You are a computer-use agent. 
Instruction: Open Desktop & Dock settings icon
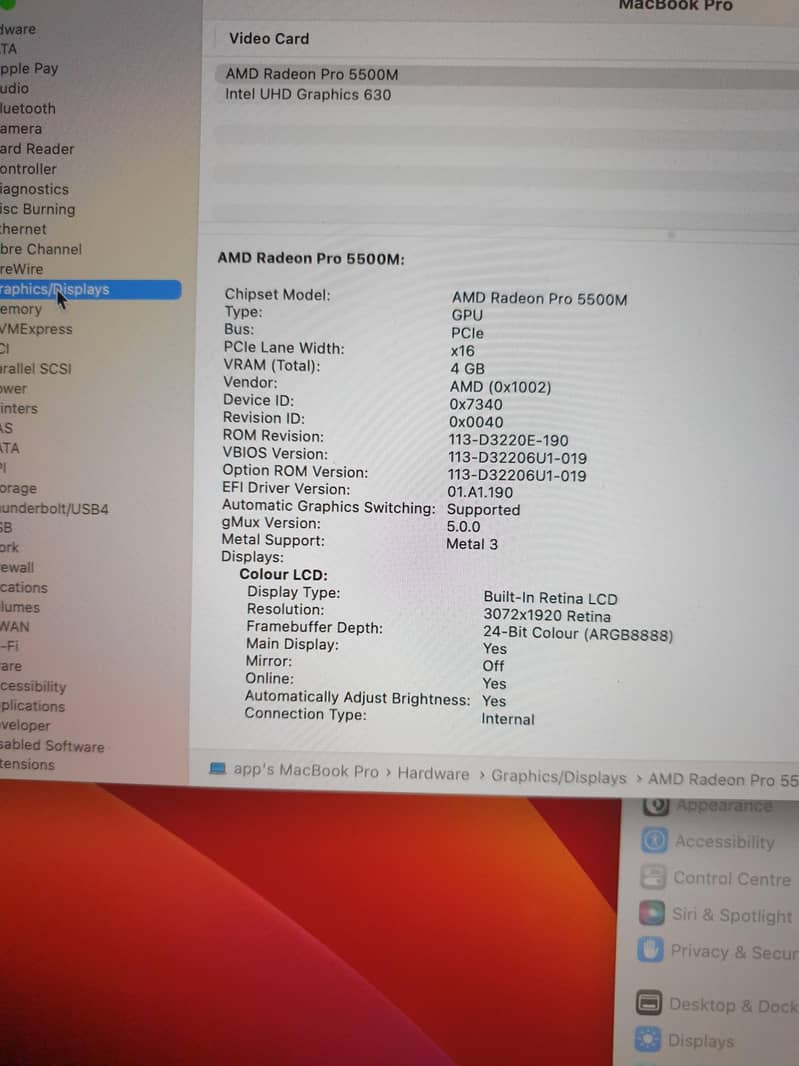point(649,1003)
